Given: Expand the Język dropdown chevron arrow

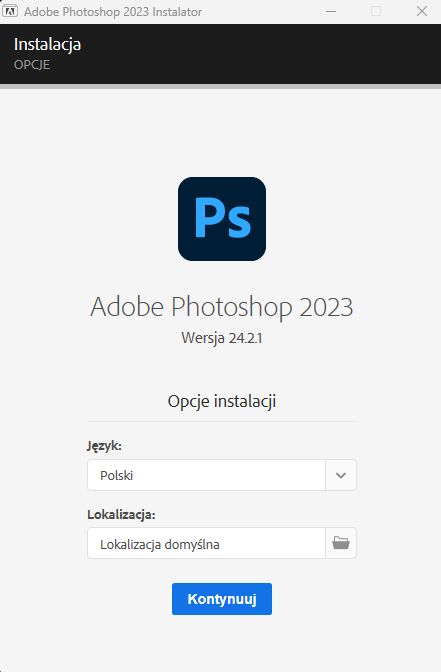Looking at the screenshot, I should pyautogui.click(x=341, y=475).
